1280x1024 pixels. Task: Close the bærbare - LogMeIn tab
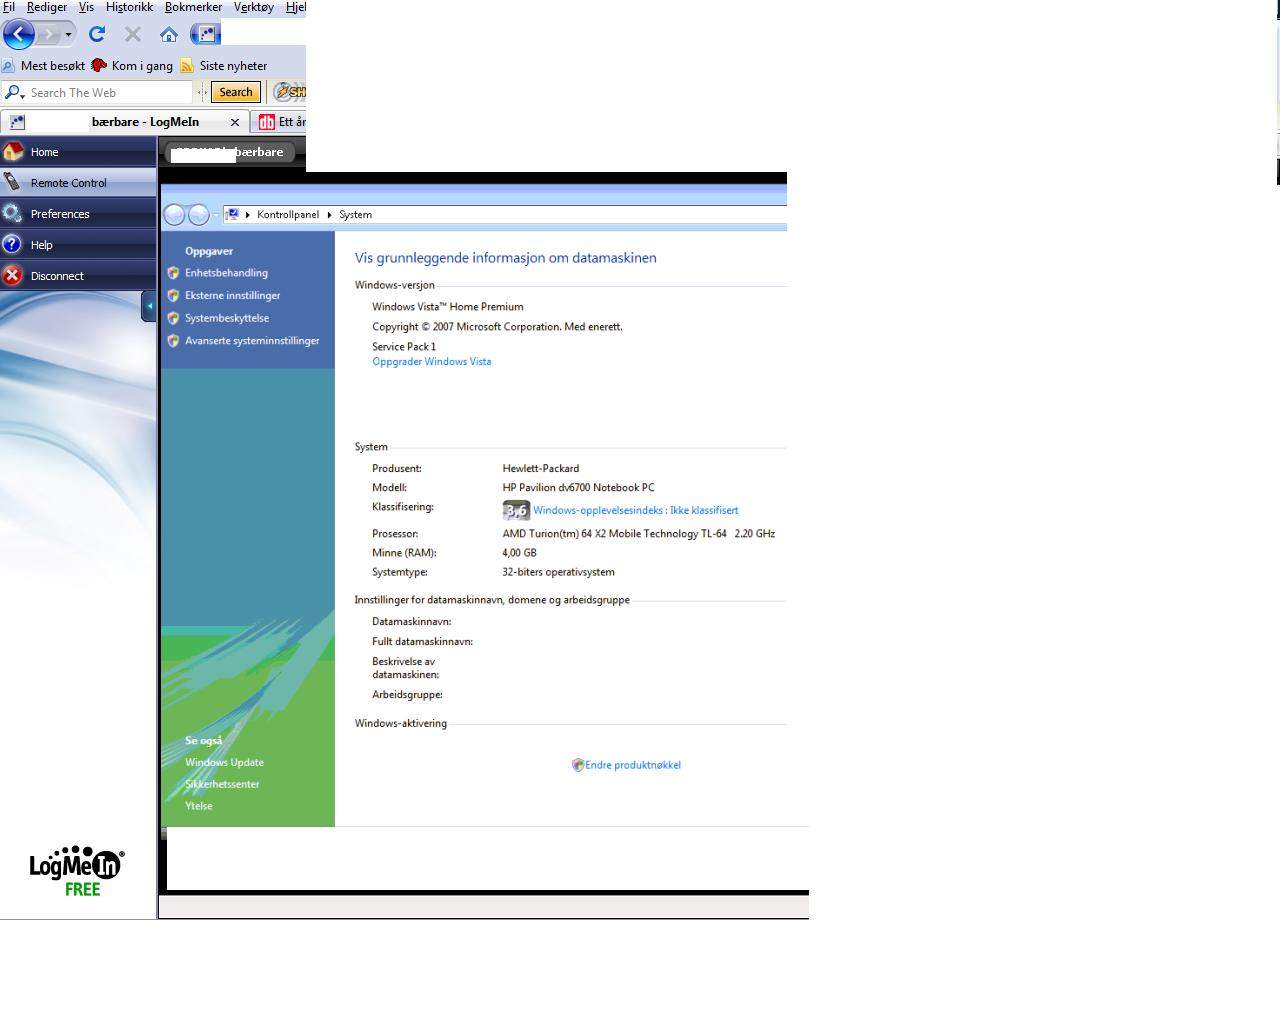(235, 122)
